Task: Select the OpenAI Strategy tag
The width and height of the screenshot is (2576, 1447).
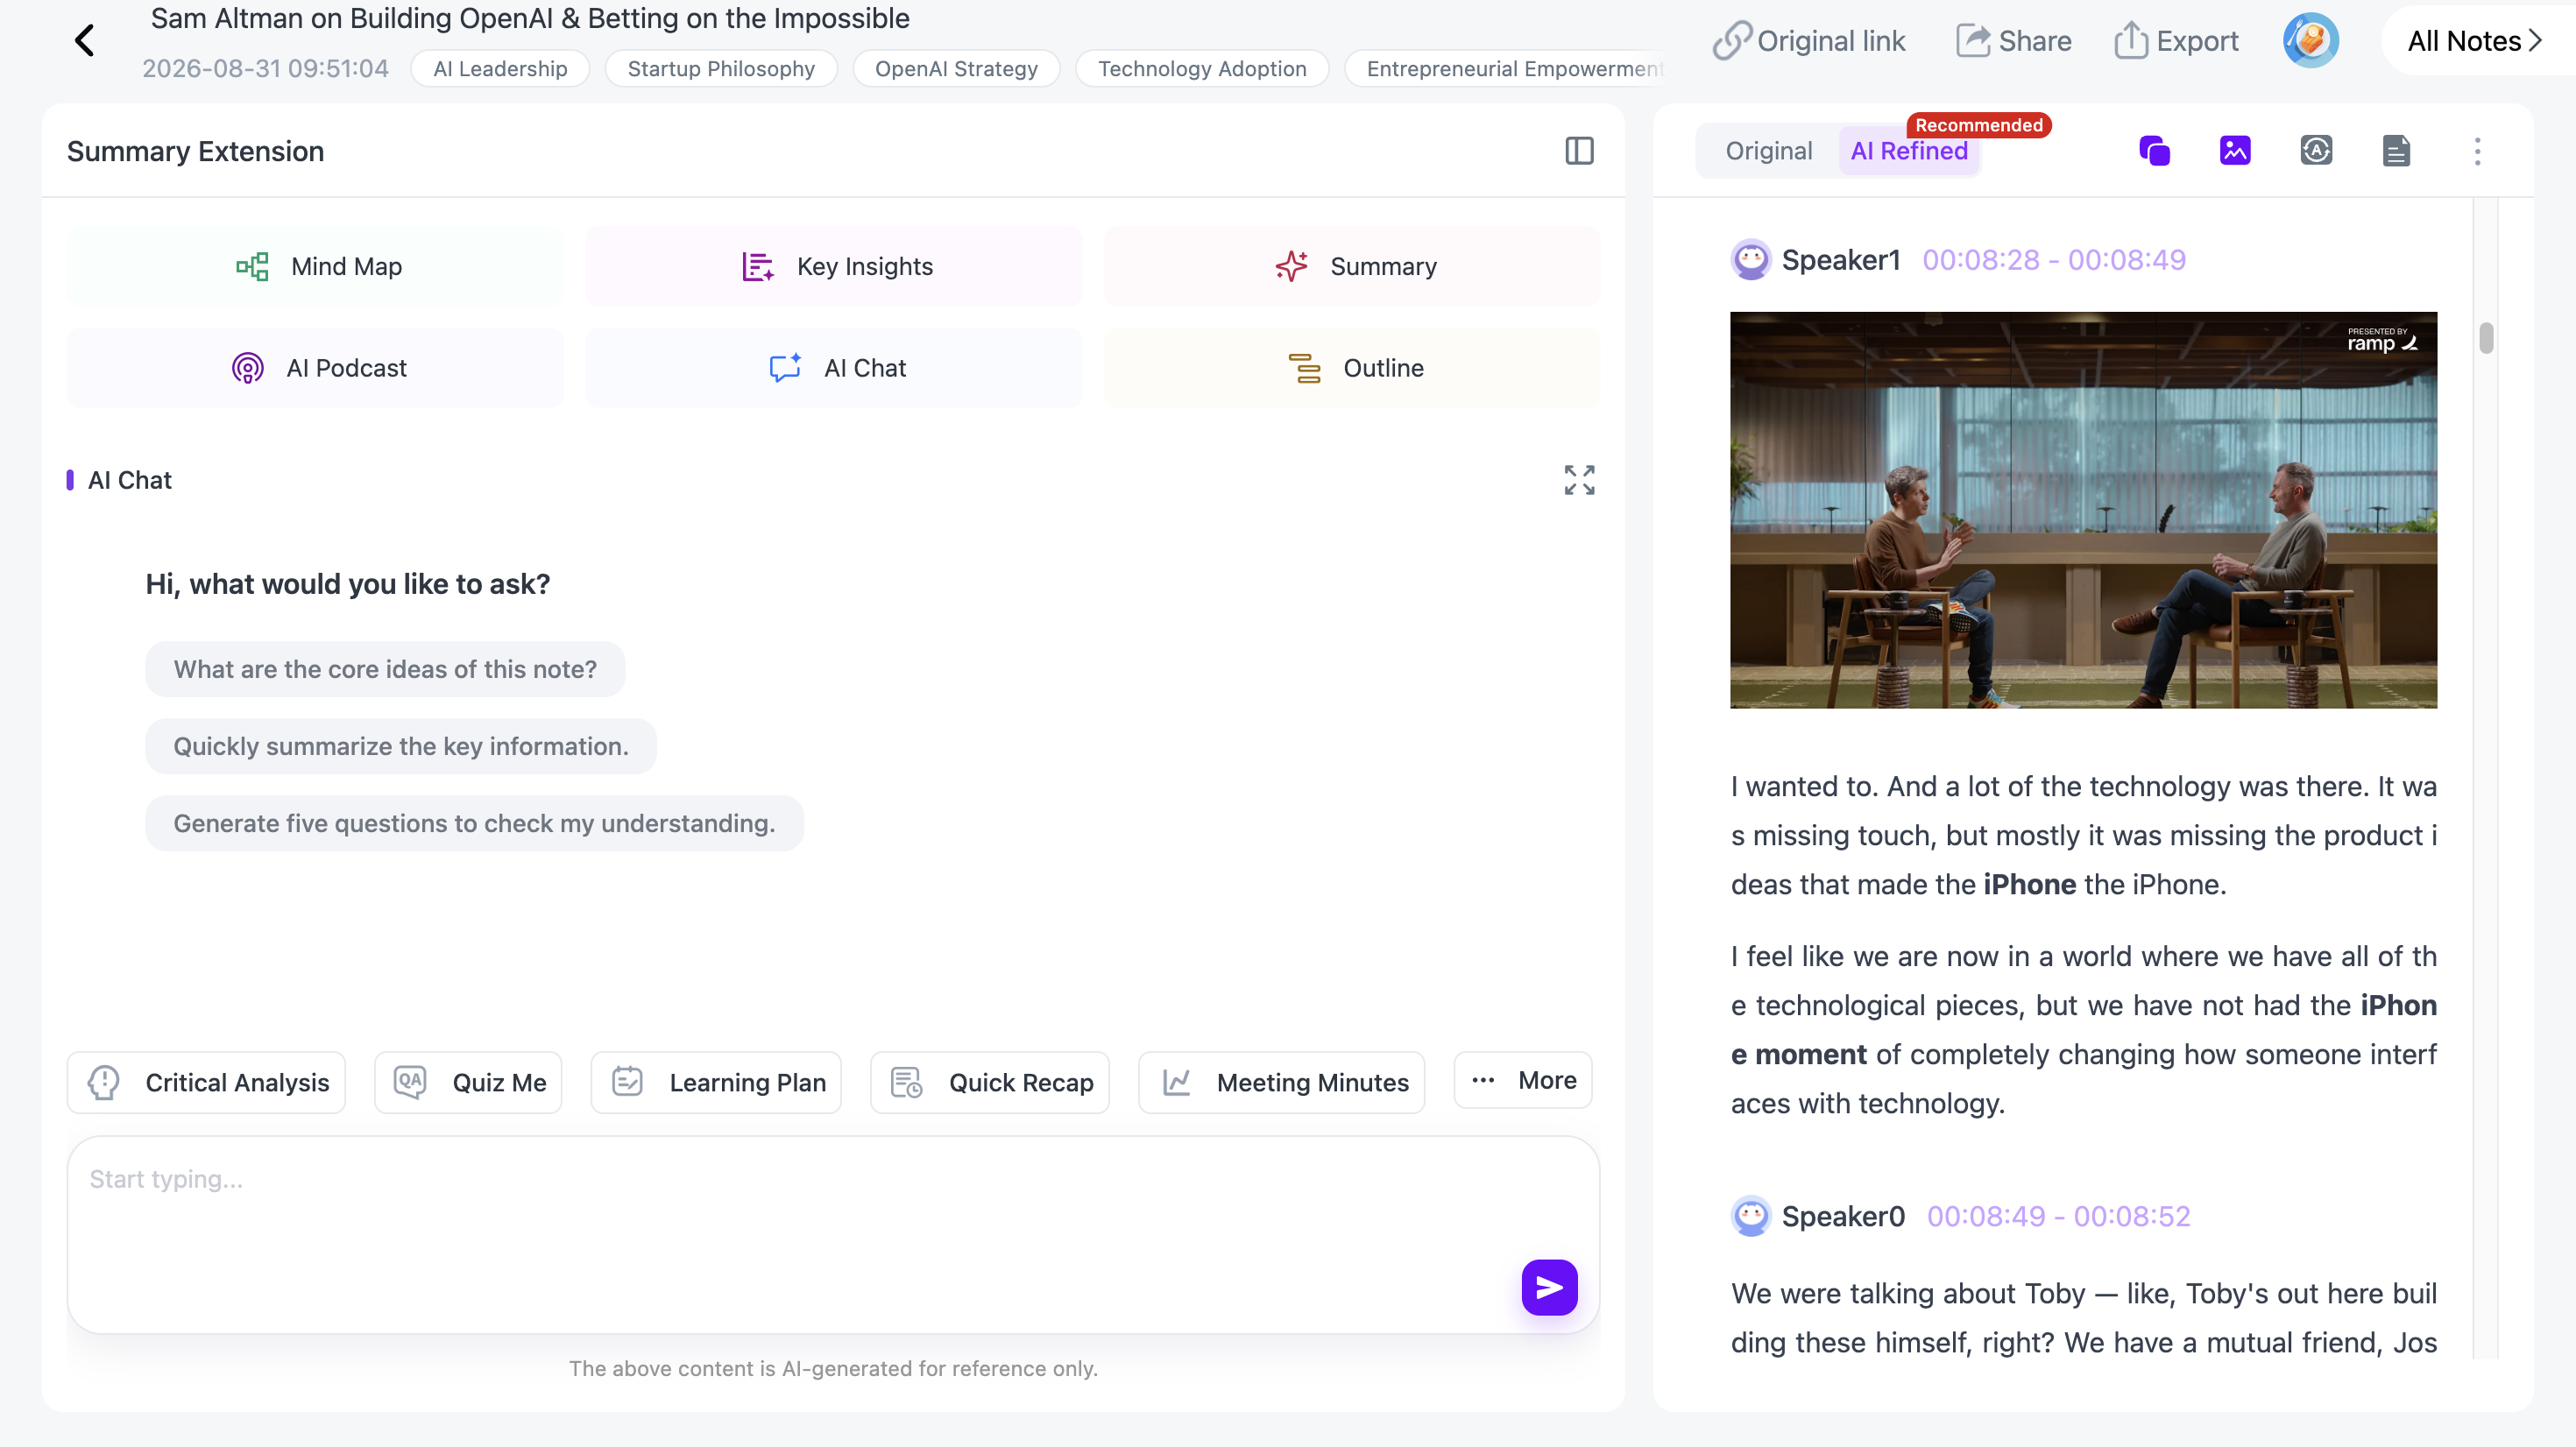Action: [956, 68]
